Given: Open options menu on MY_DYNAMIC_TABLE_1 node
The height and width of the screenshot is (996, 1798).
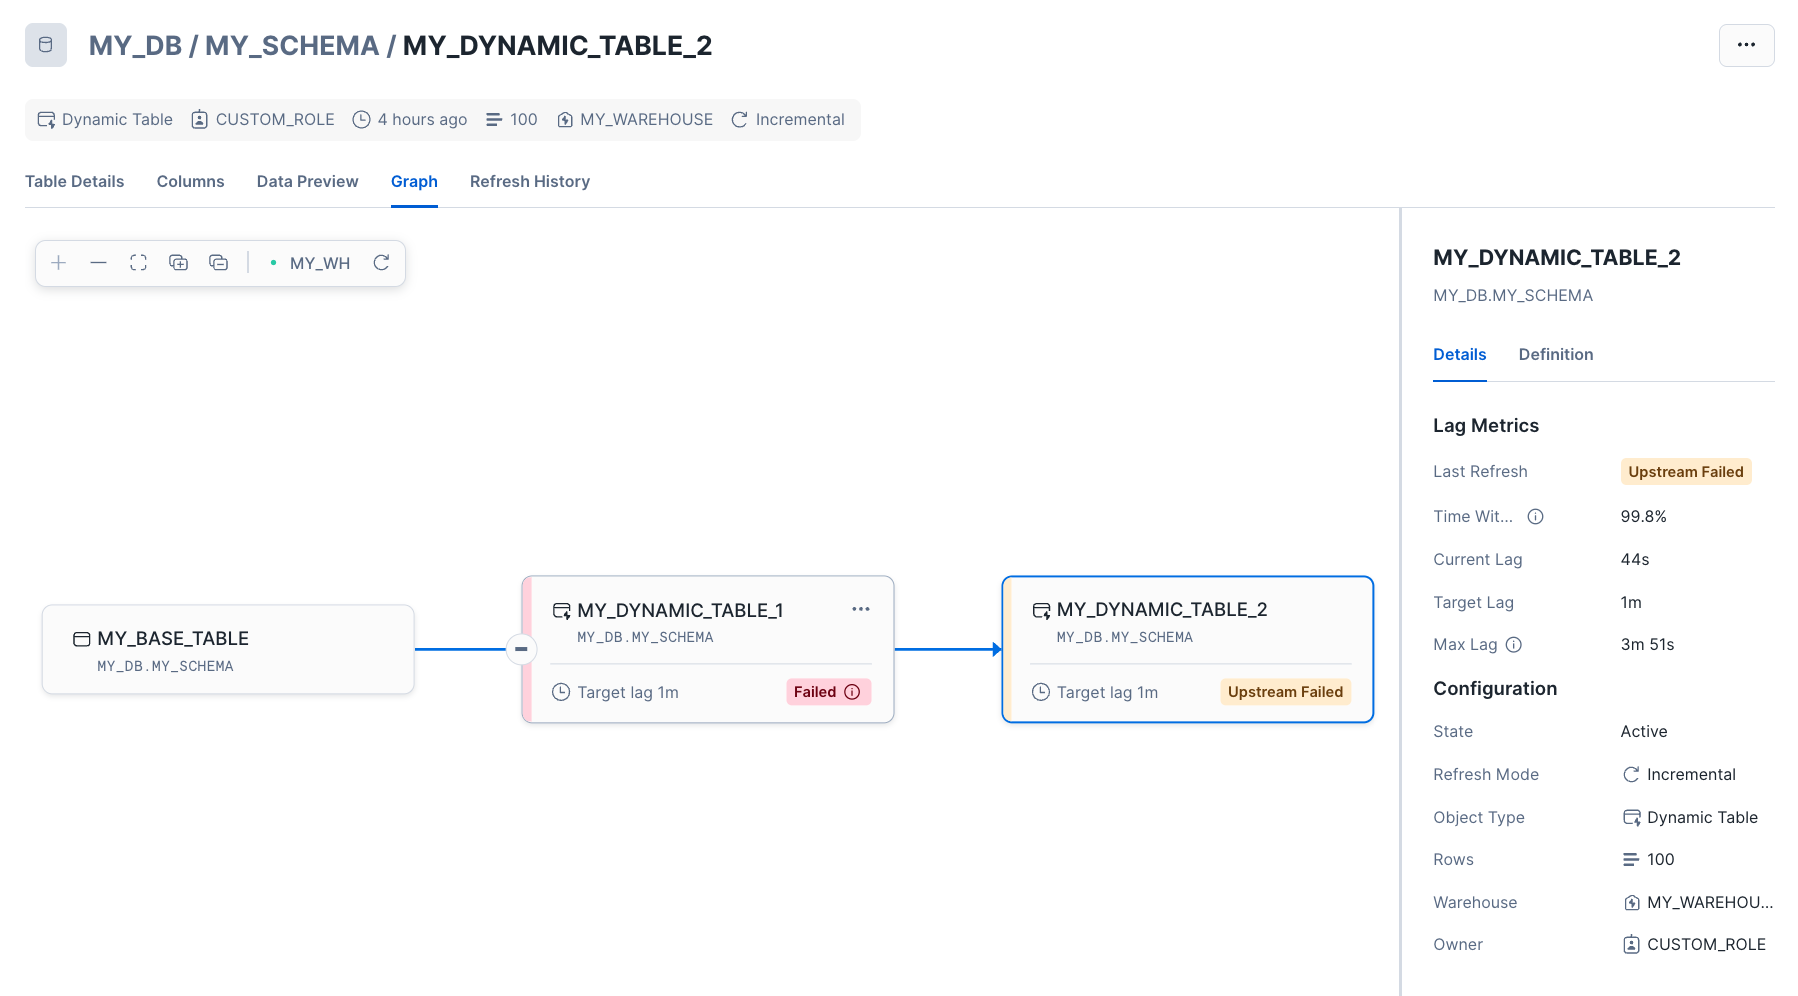Looking at the screenshot, I should tap(861, 609).
